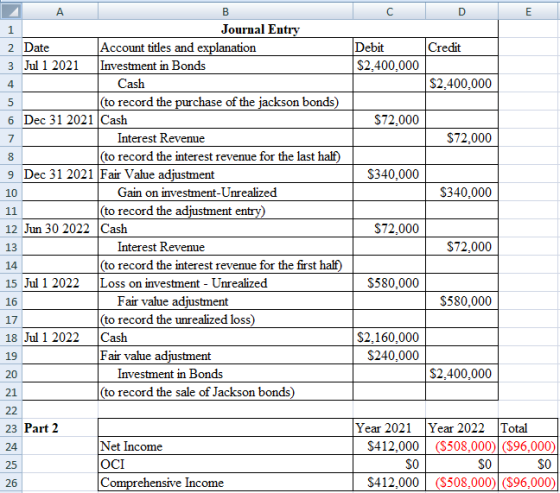Click 'Interest Revenue' in row 13
The width and height of the screenshot is (560, 493).
click(225, 247)
